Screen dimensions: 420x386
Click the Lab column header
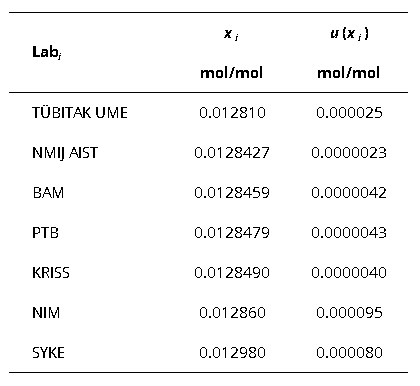coord(47,53)
